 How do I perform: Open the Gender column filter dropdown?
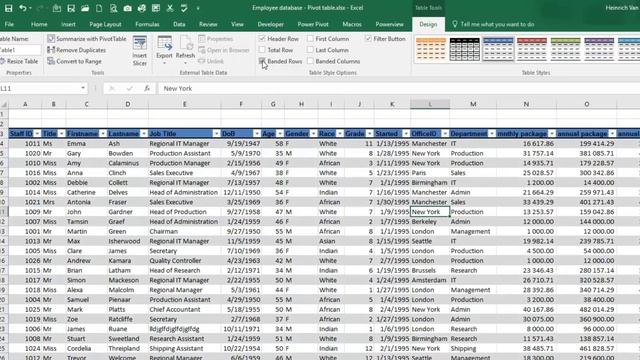point(313,133)
